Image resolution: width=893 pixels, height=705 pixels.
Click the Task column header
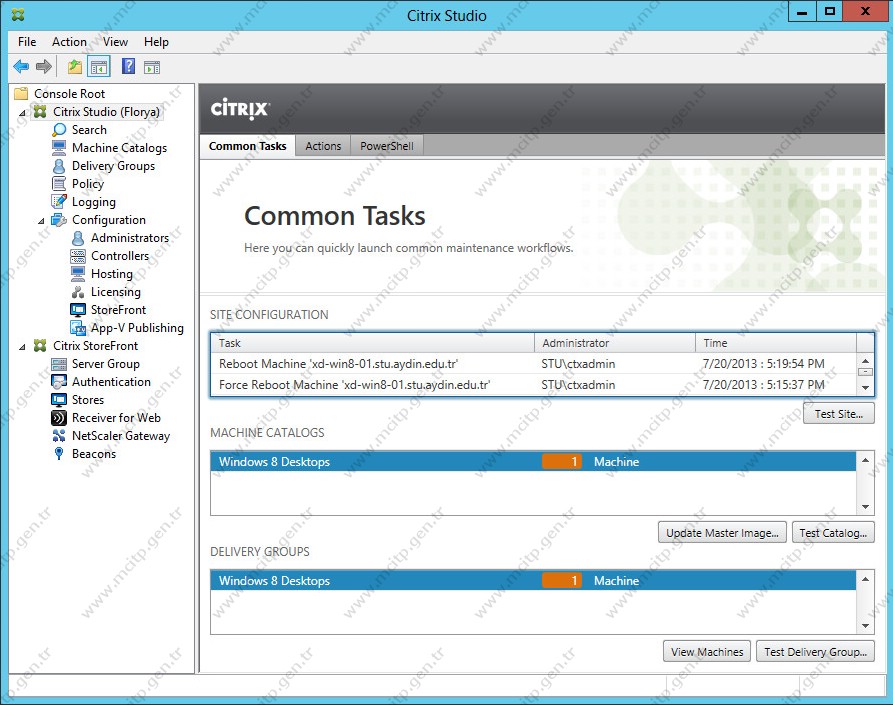(x=373, y=343)
